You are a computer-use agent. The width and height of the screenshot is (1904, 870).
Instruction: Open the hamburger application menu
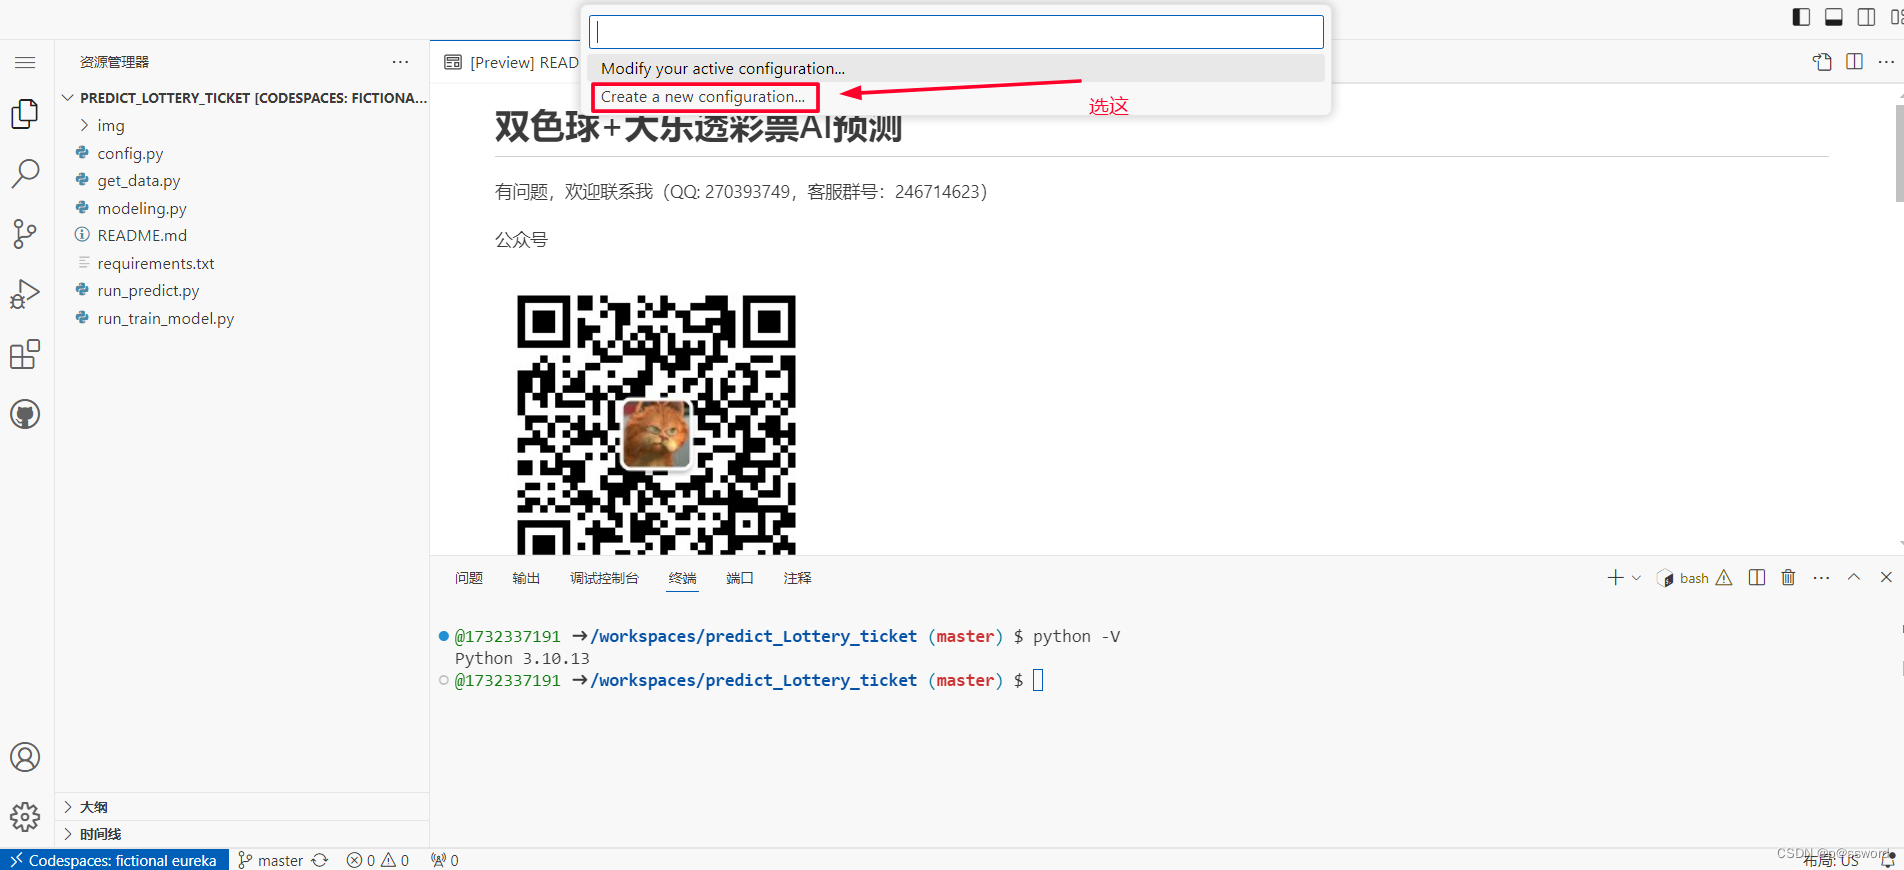point(25,62)
